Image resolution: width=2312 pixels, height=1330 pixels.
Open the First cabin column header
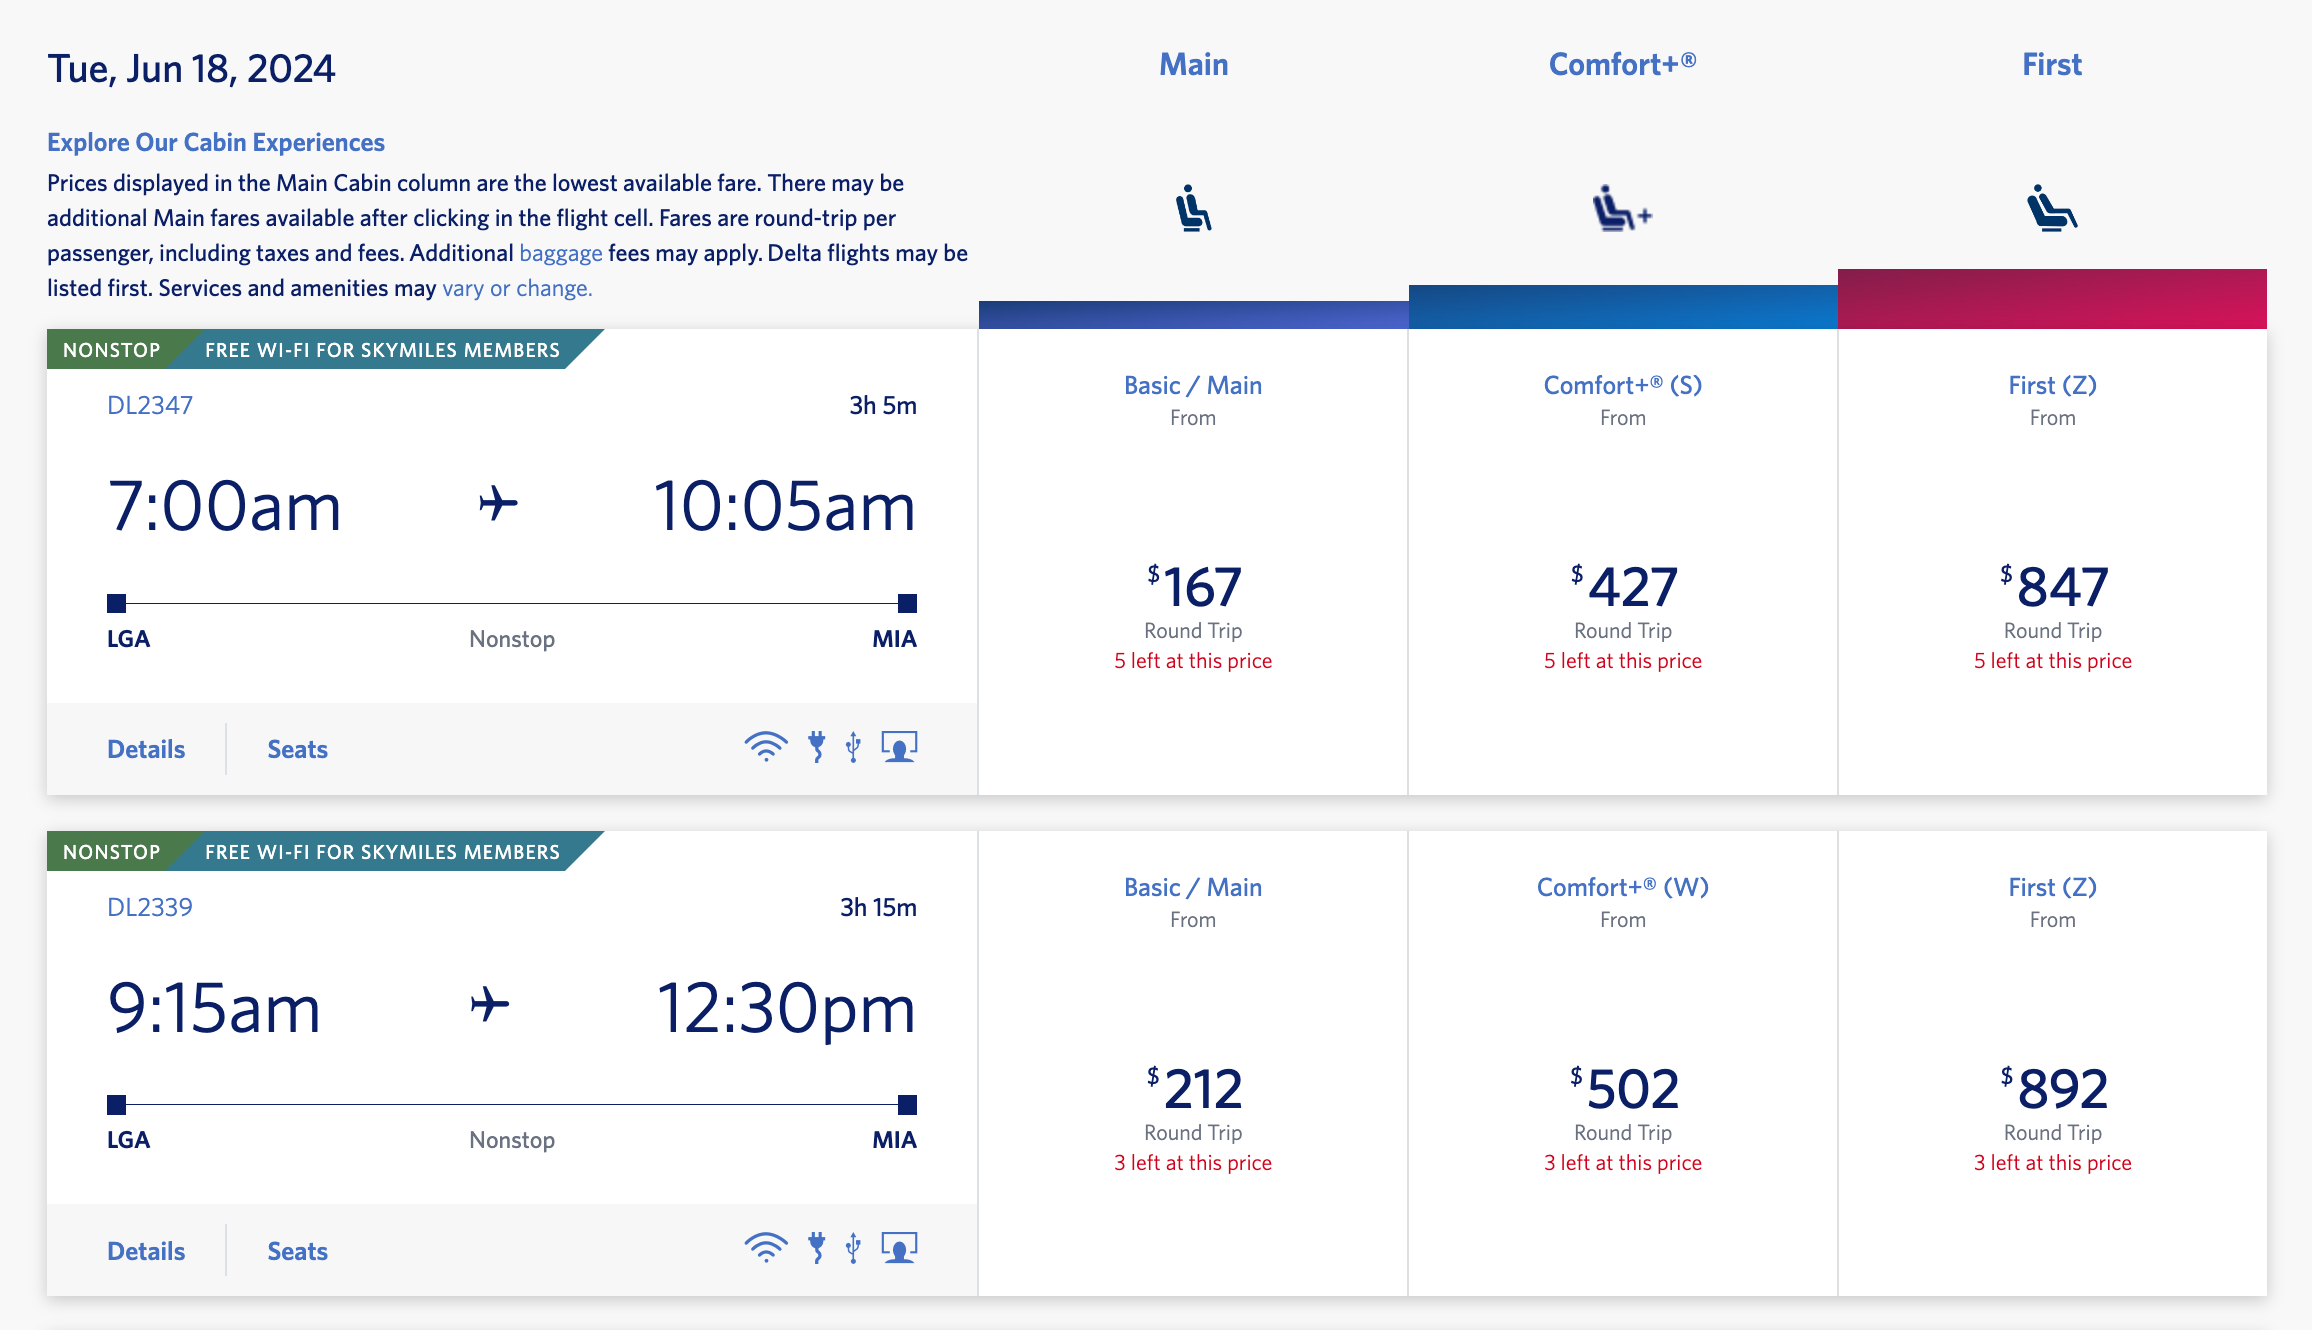[2051, 65]
